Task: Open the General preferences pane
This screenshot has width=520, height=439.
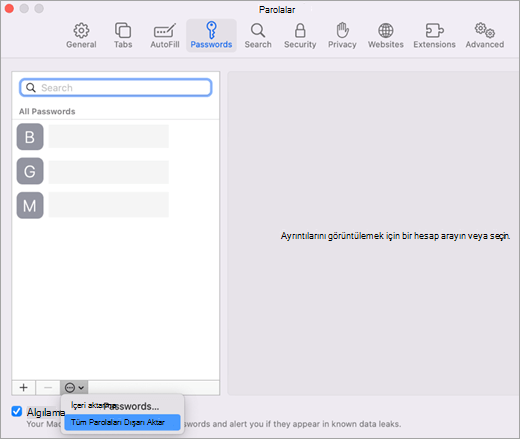Action: point(81,35)
